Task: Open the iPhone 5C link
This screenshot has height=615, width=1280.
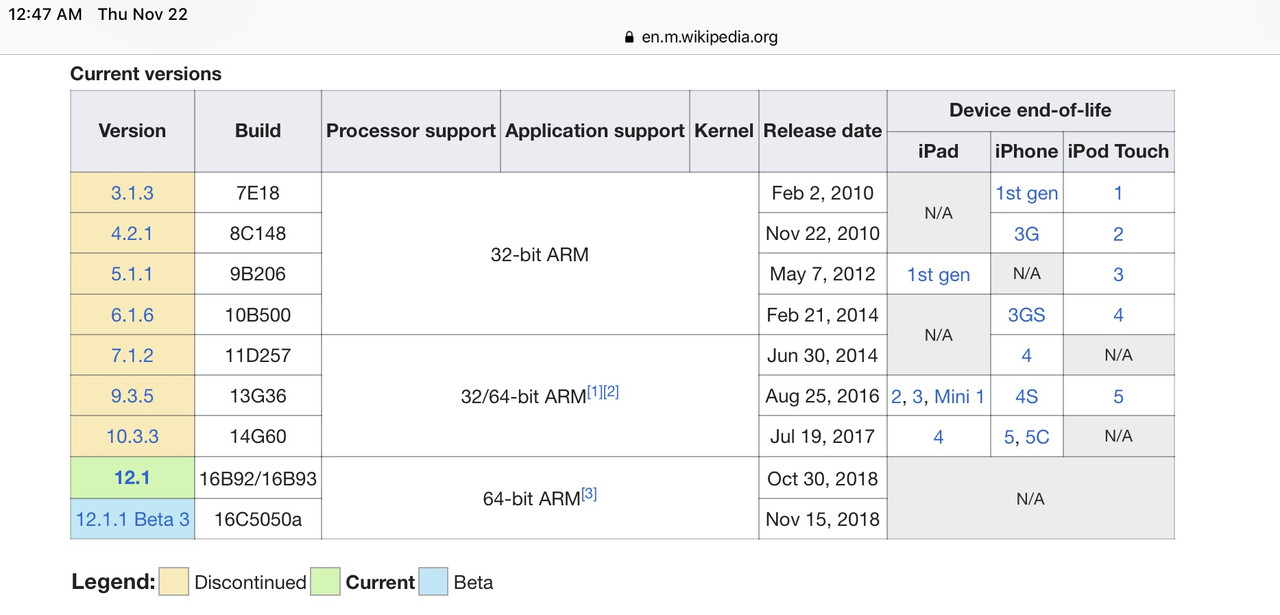Action: pyautogui.click(x=1037, y=436)
